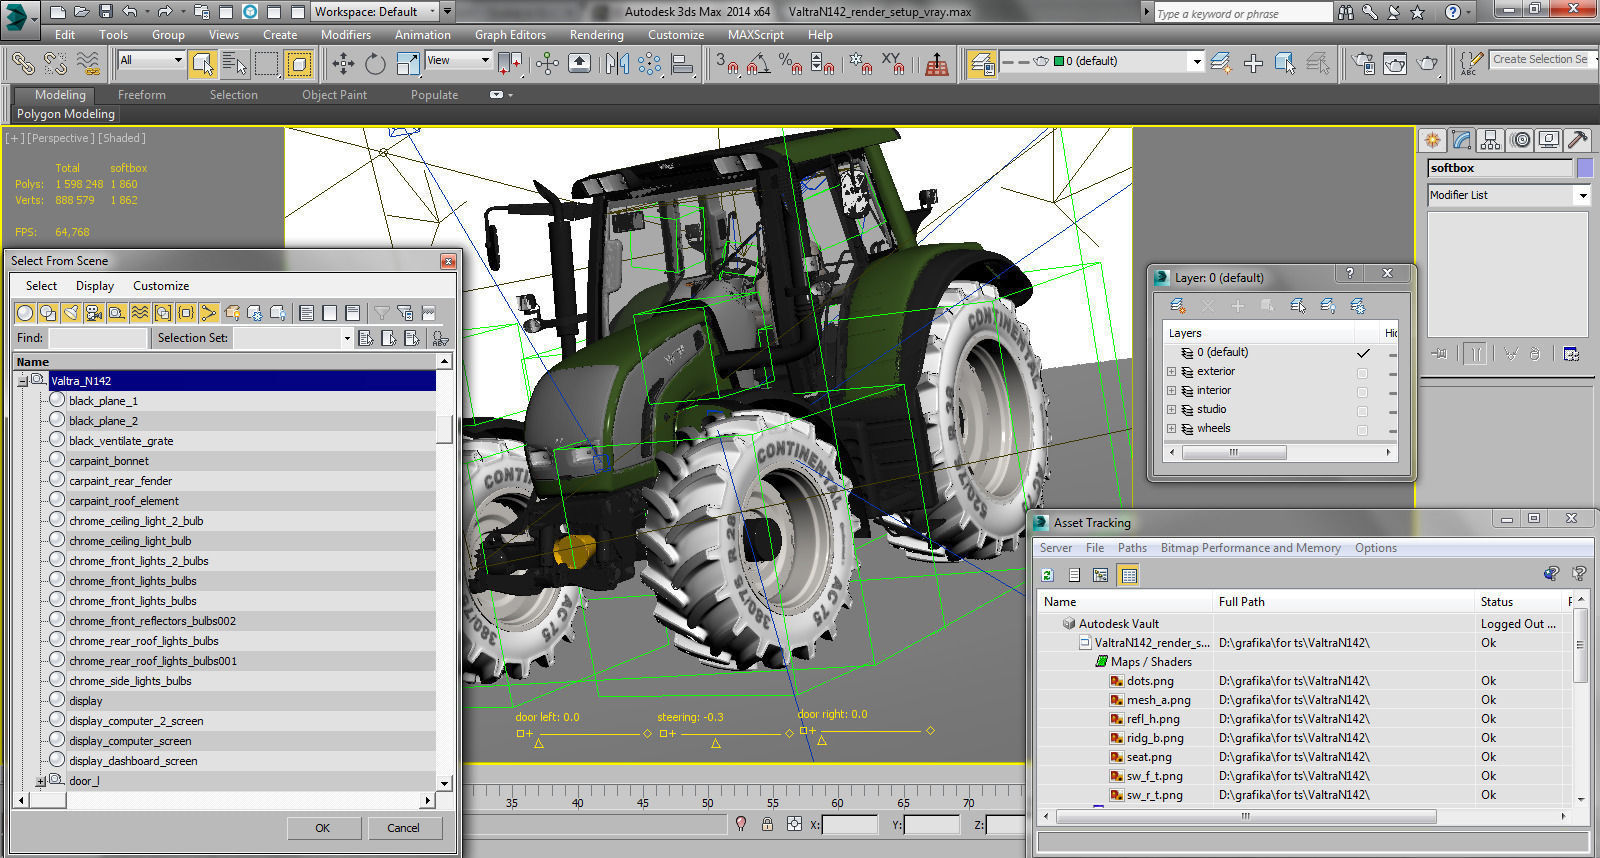Toggle Angle Snap
The image size is (1600, 858).
(x=759, y=64)
